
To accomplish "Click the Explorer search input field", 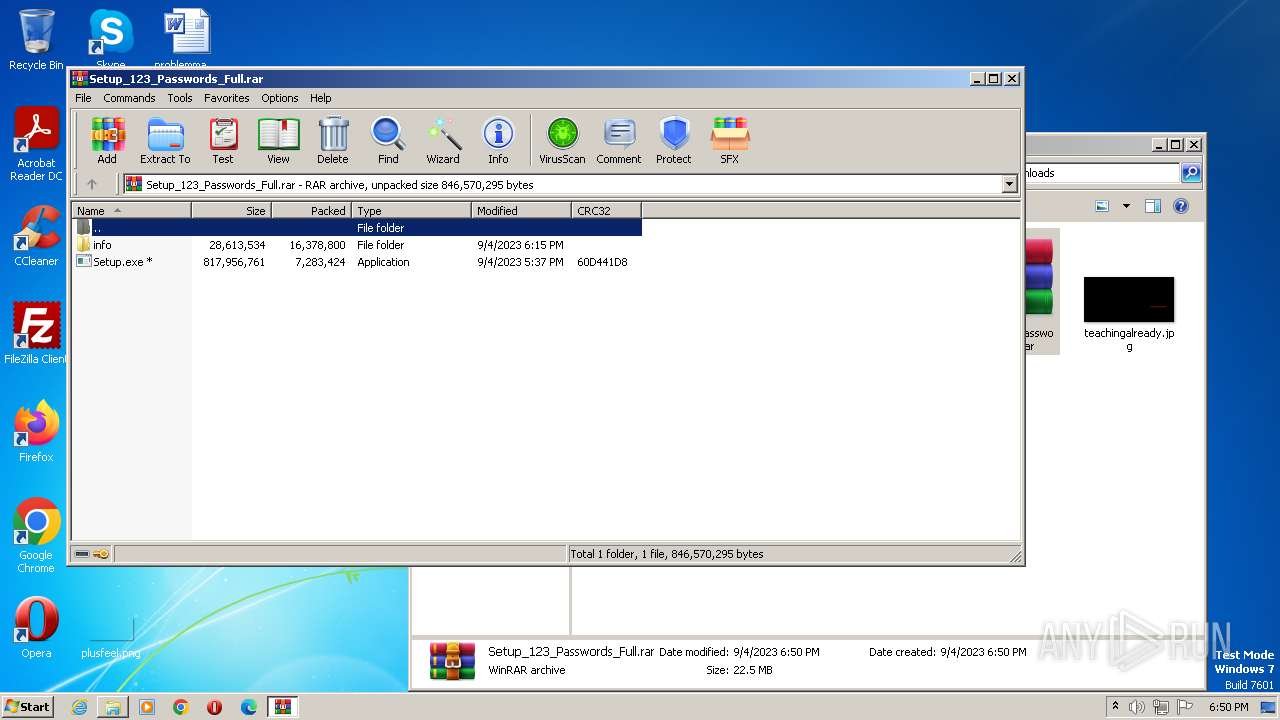I will [1101, 173].
